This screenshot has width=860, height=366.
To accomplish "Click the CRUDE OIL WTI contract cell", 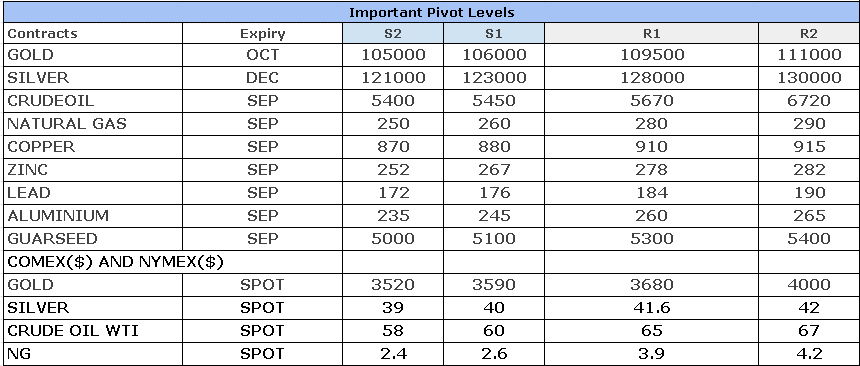I will click(93, 331).
